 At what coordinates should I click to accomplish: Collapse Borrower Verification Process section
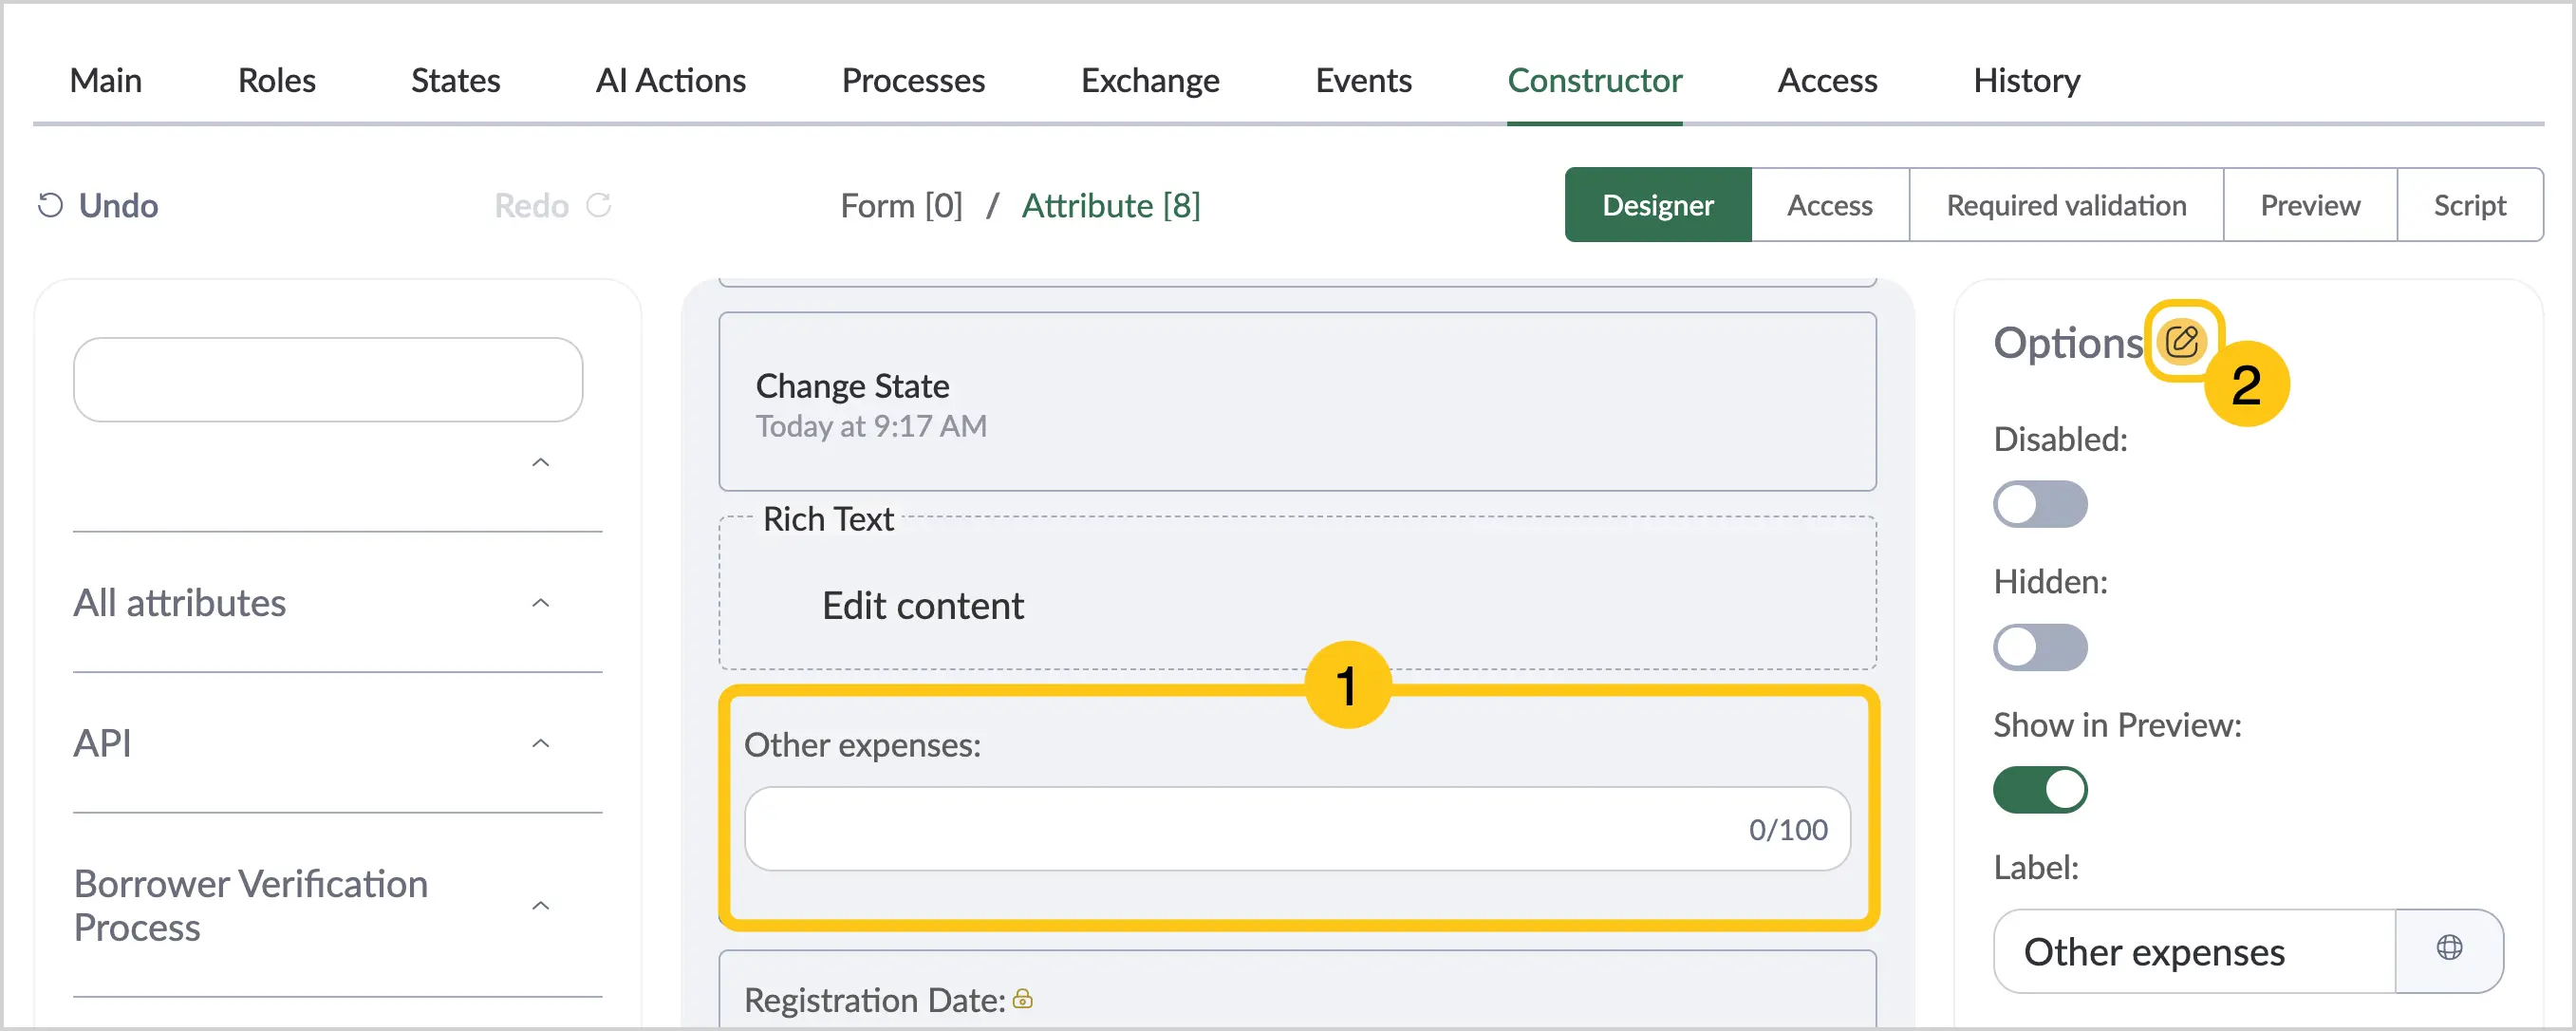click(540, 906)
